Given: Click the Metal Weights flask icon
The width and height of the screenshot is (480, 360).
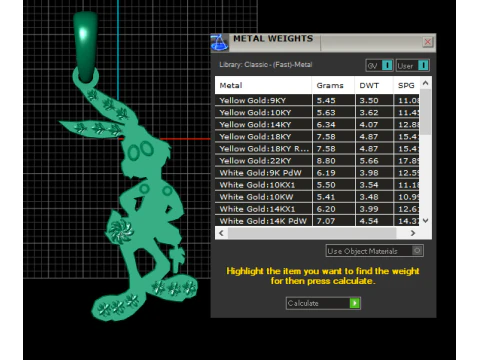Looking at the screenshot, I should click(219, 43).
